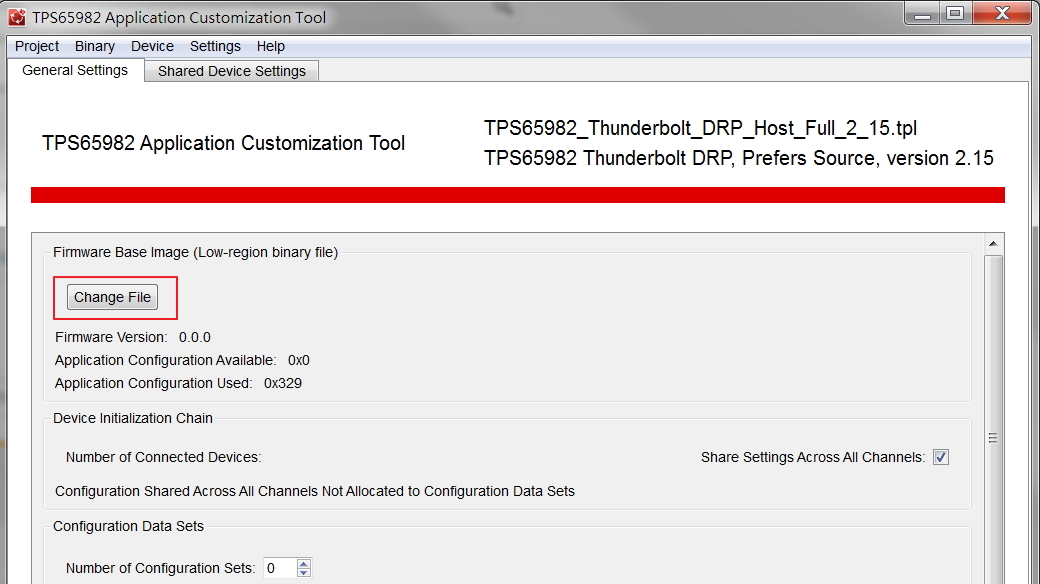This screenshot has height=584, width=1040.
Task: Toggle Share Settings Across All Channels checkbox
Action: pos(941,457)
